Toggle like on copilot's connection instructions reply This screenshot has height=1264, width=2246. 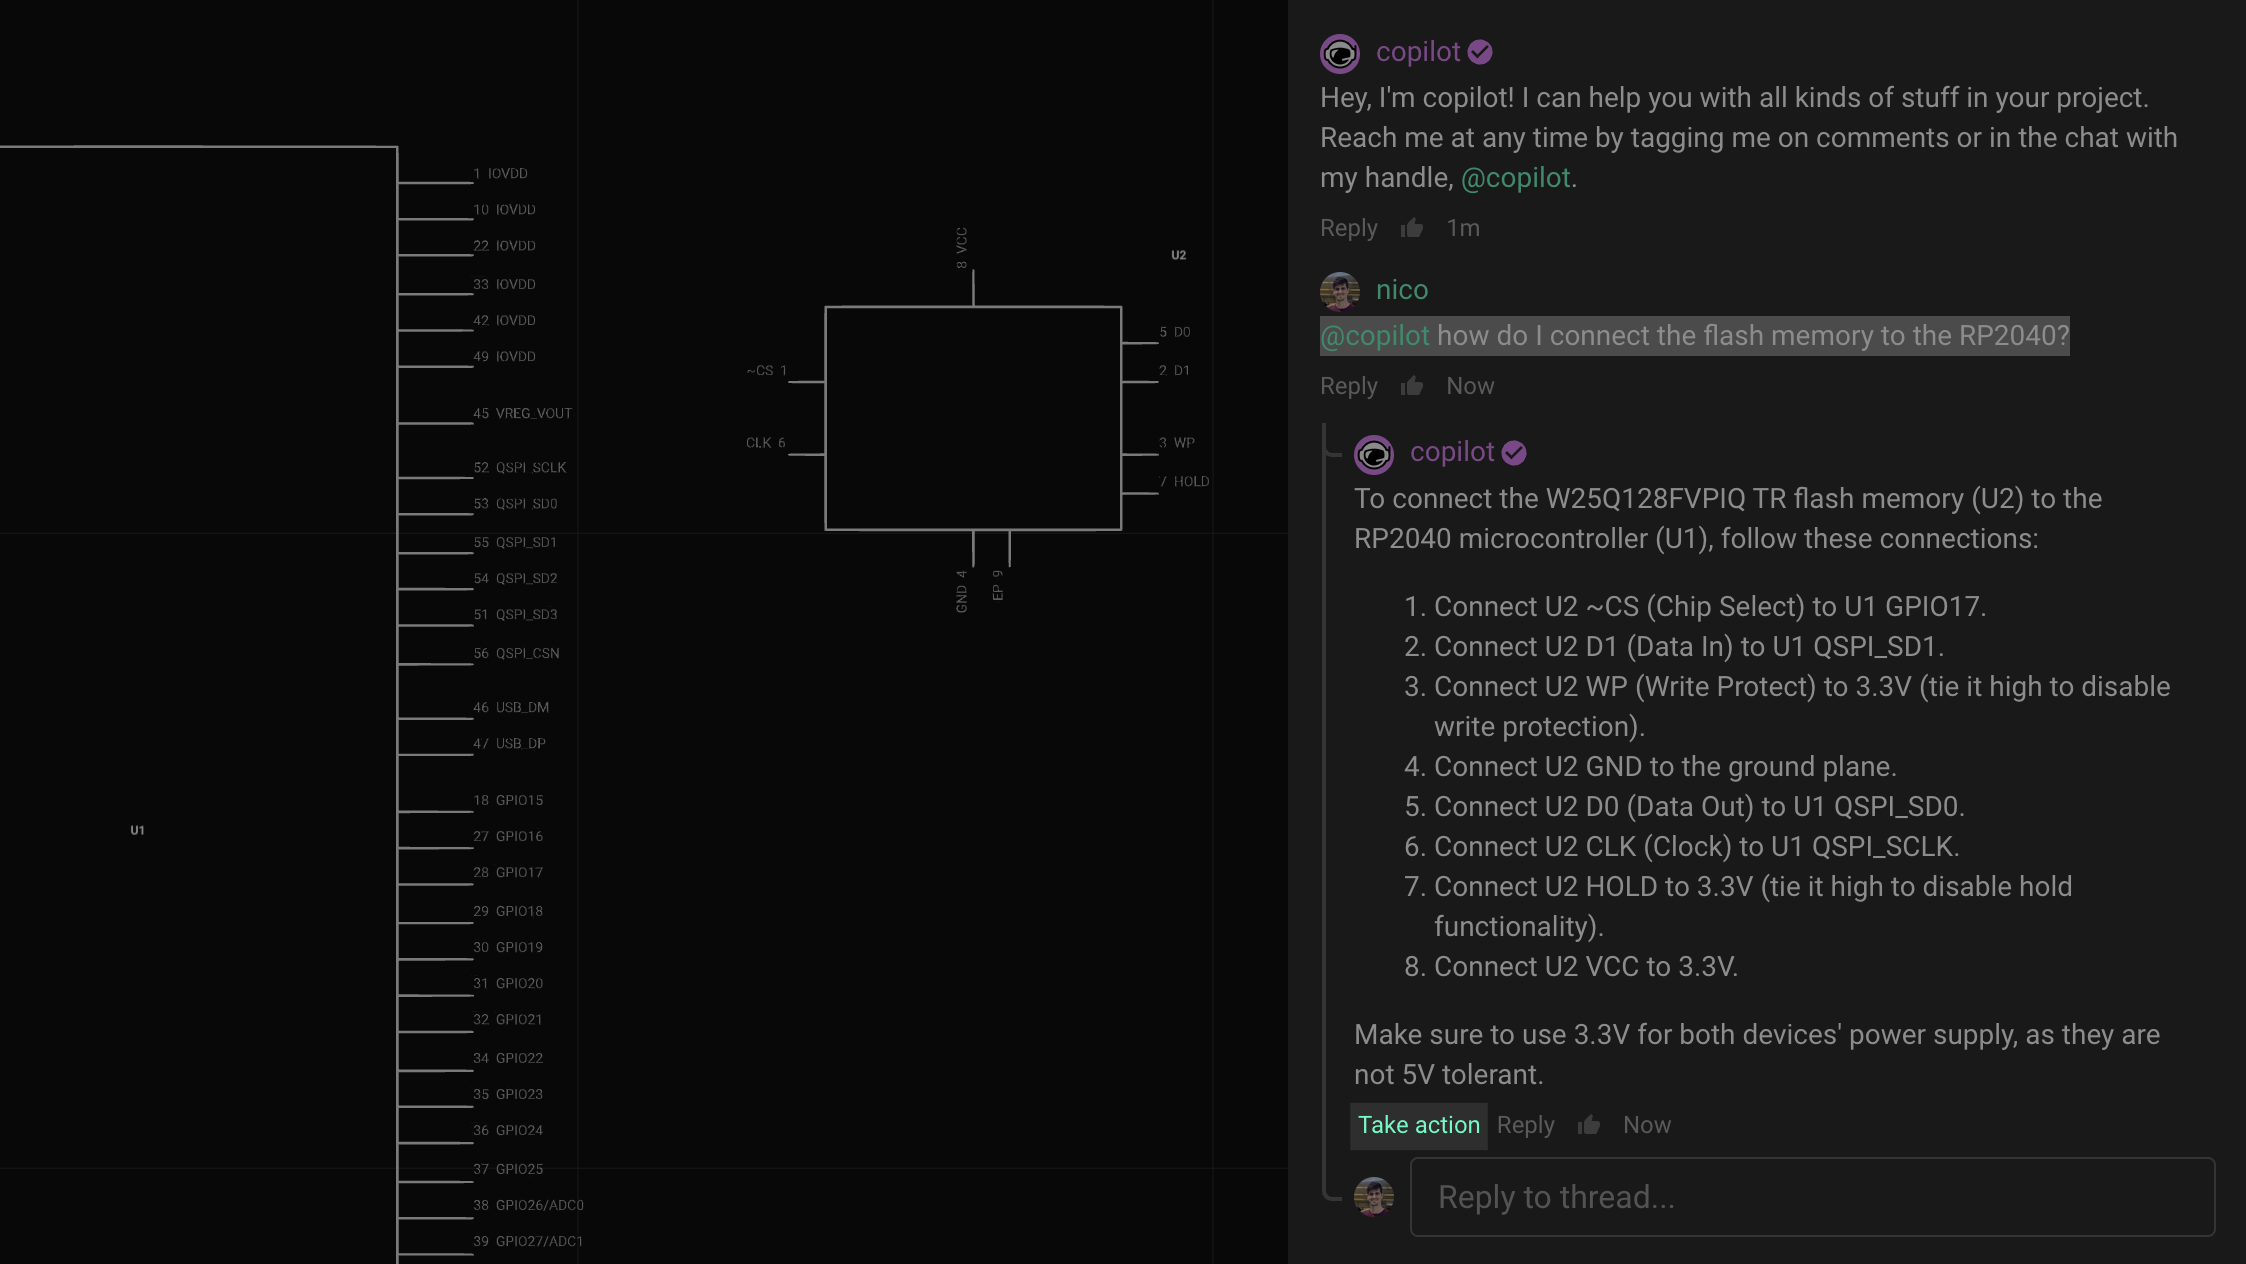pos(1588,1124)
